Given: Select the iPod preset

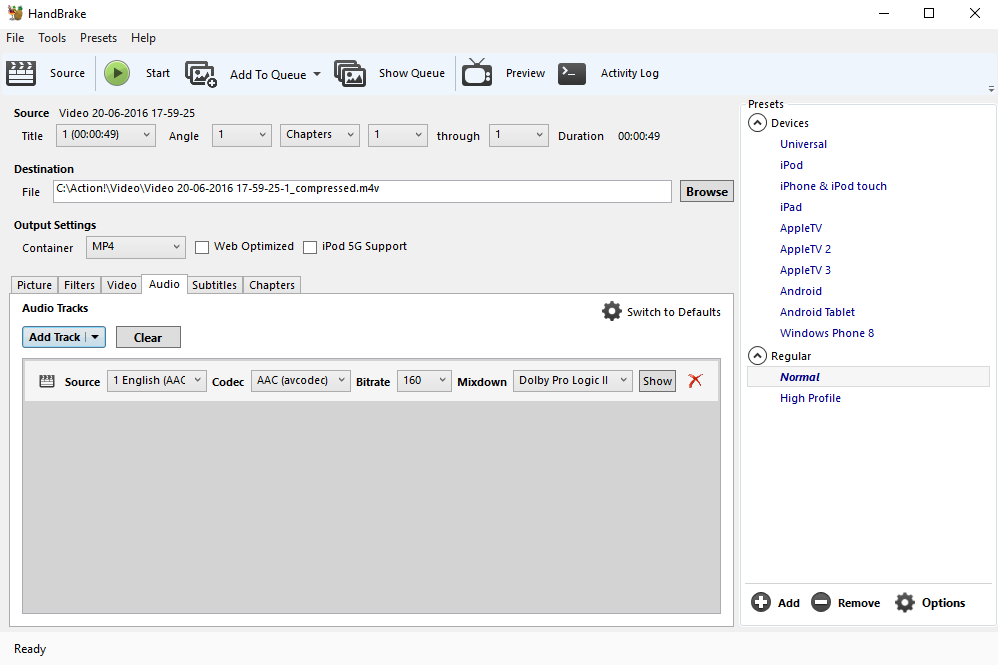Looking at the screenshot, I should pos(791,165).
